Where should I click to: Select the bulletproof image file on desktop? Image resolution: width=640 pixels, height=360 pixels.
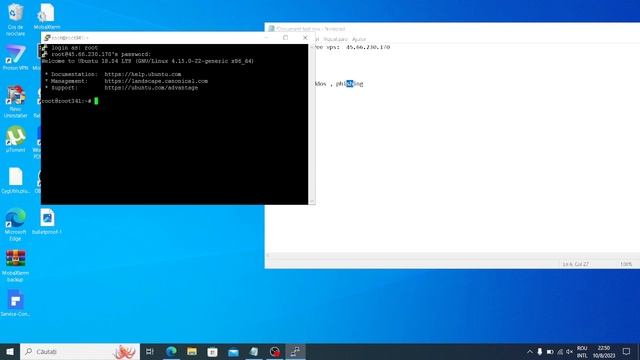pyautogui.click(x=47, y=221)
